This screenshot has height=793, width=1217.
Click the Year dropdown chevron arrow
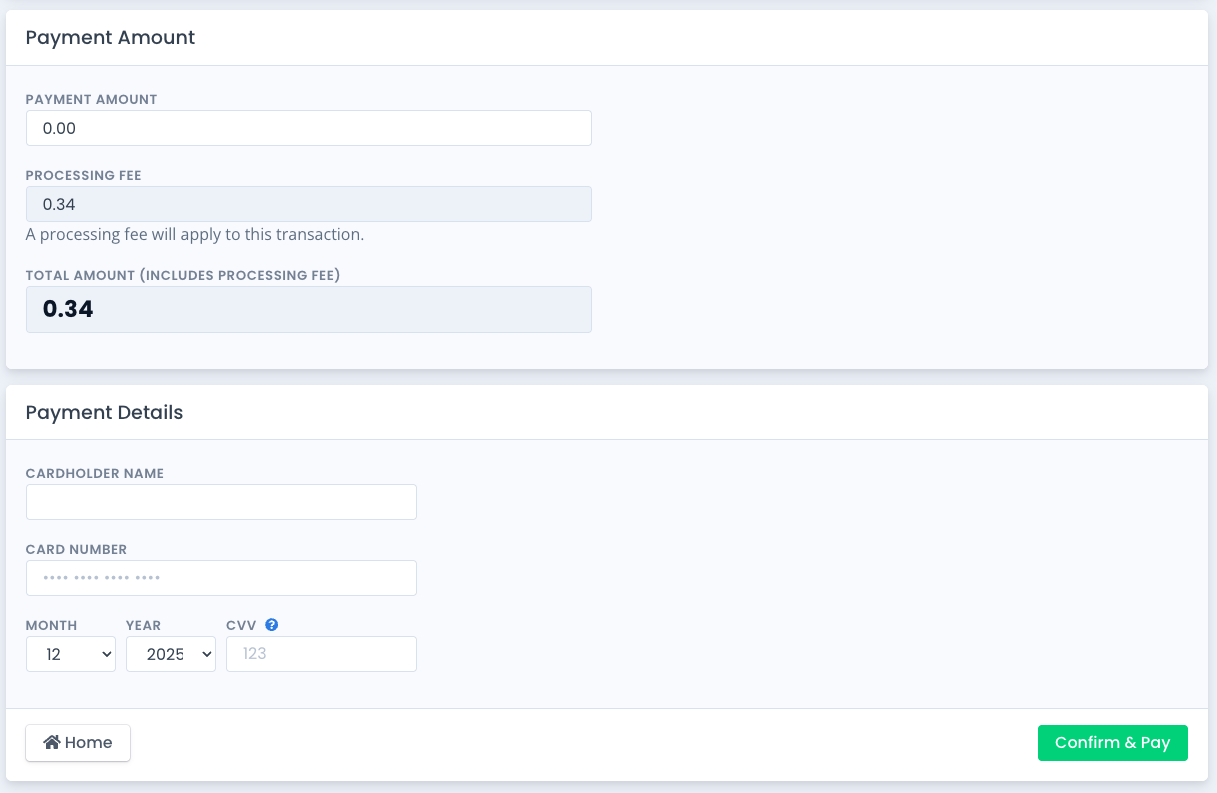coord(205,654)
